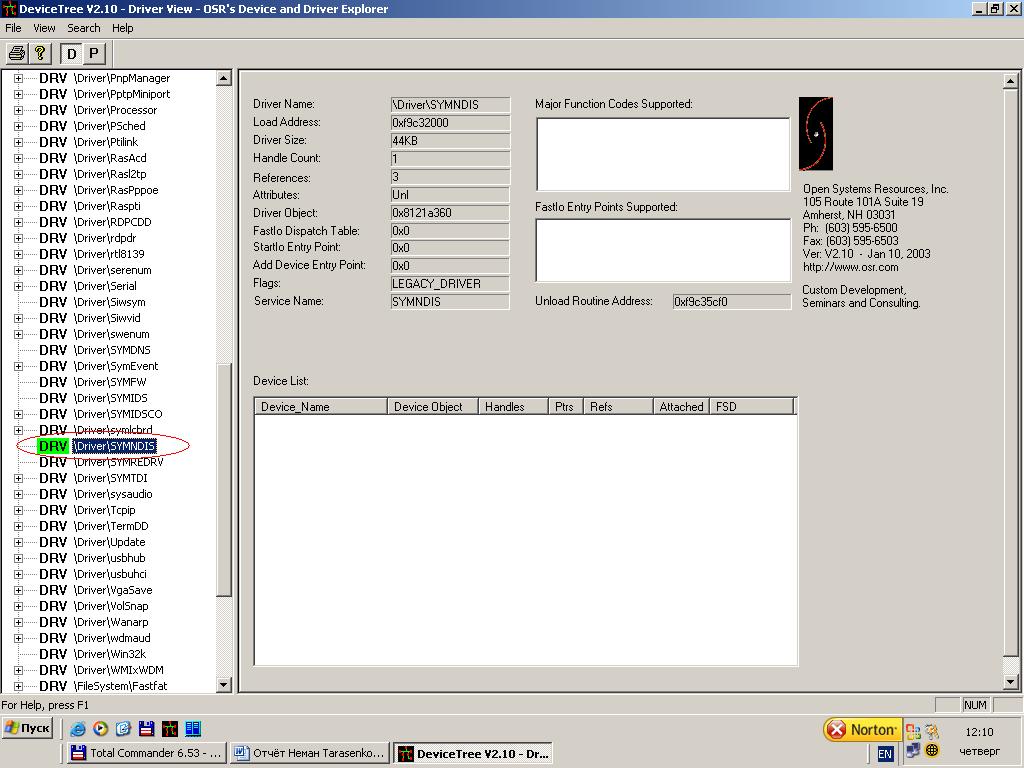Click the Load Address value field

point(450,123)
